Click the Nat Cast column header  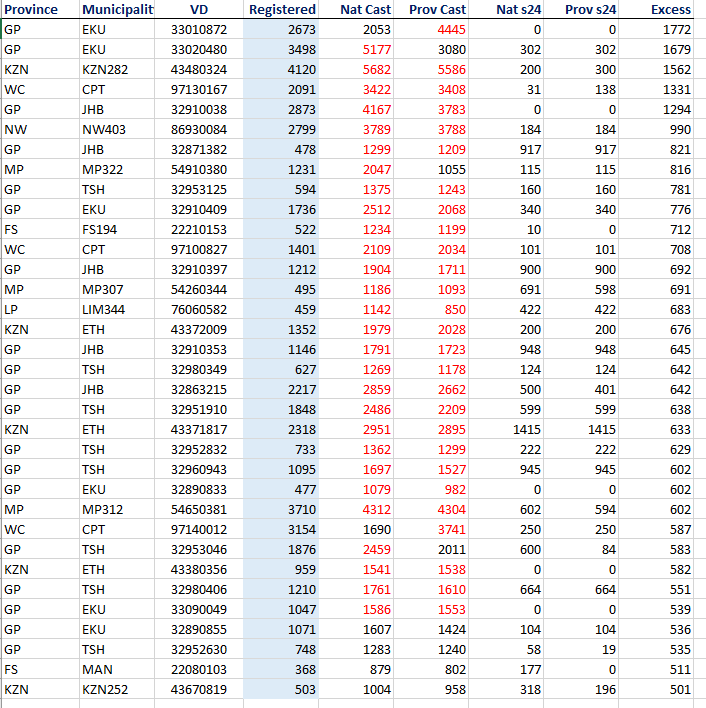pyautogui.click(x=366, y=9)
